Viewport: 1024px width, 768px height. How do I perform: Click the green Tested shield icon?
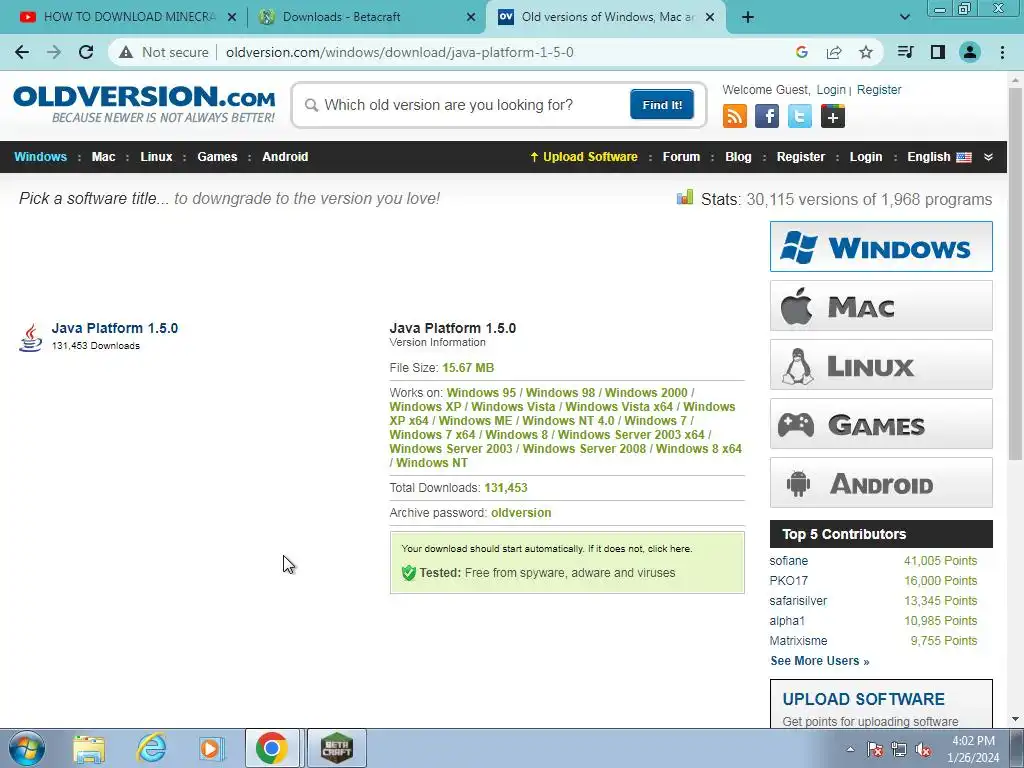(409, 573)
